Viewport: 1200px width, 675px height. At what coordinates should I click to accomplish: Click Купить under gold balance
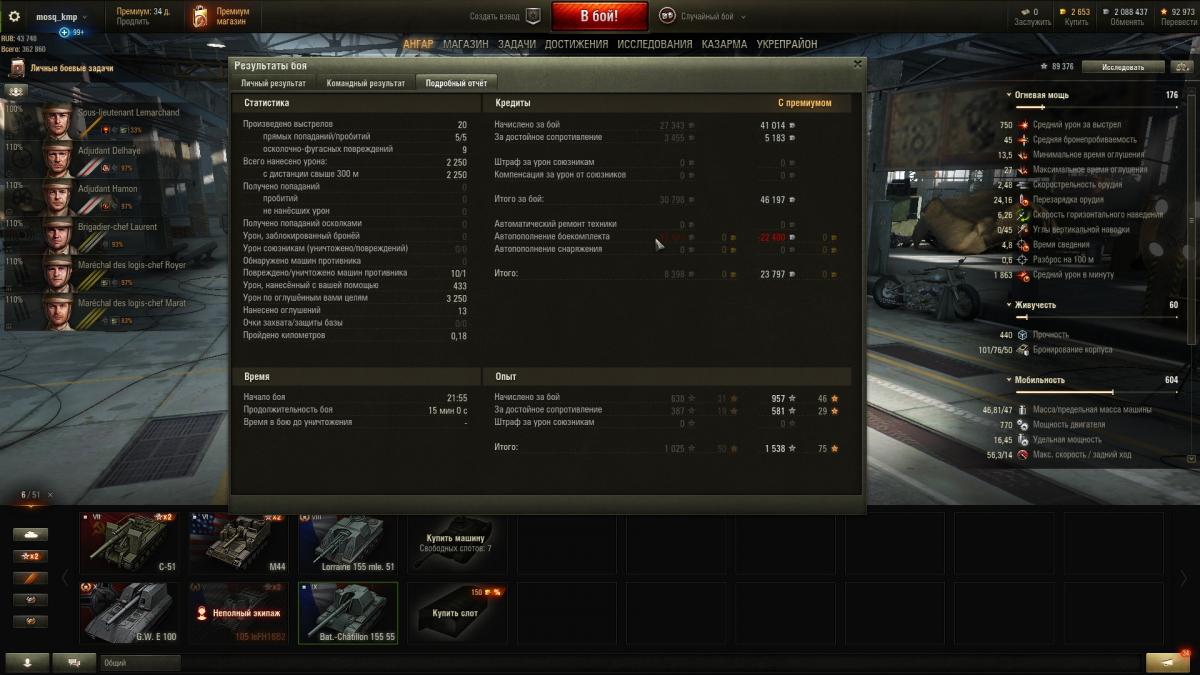click(x=1077, y=22)
